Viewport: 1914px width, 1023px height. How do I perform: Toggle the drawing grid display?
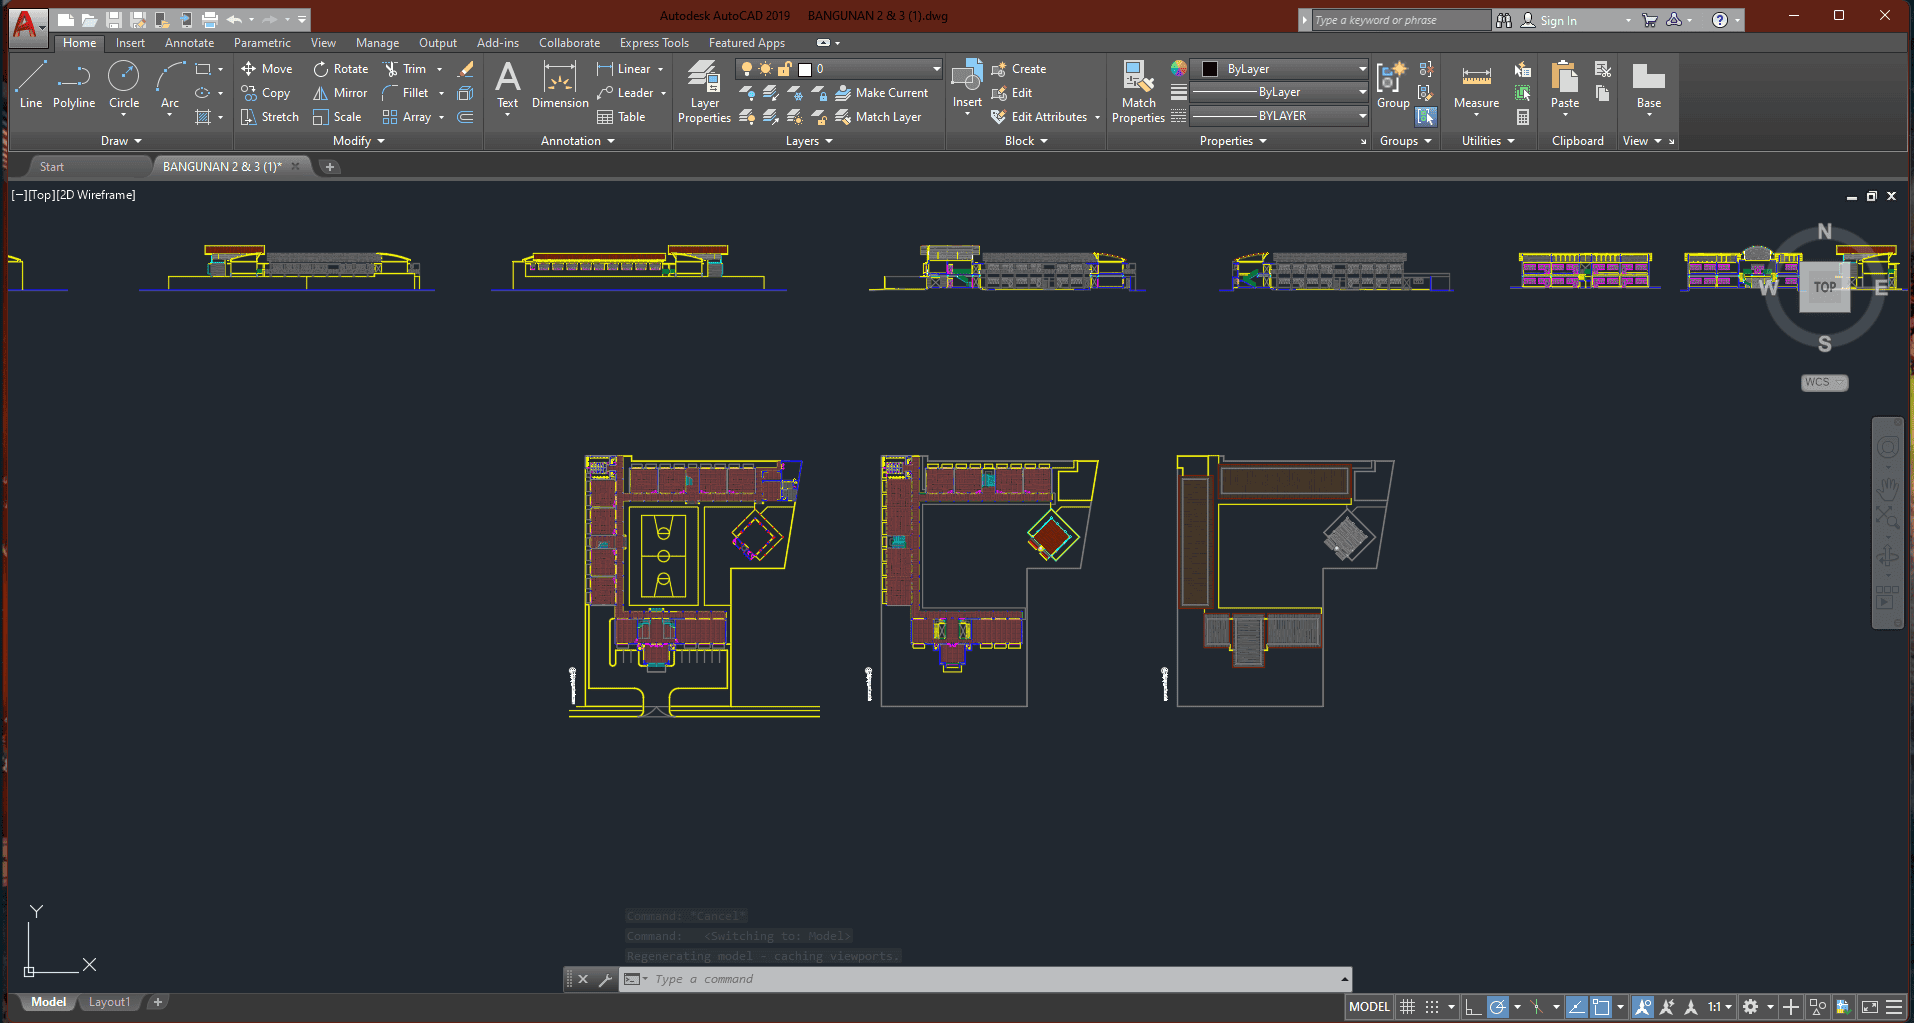click(x=1407, y=1007)
